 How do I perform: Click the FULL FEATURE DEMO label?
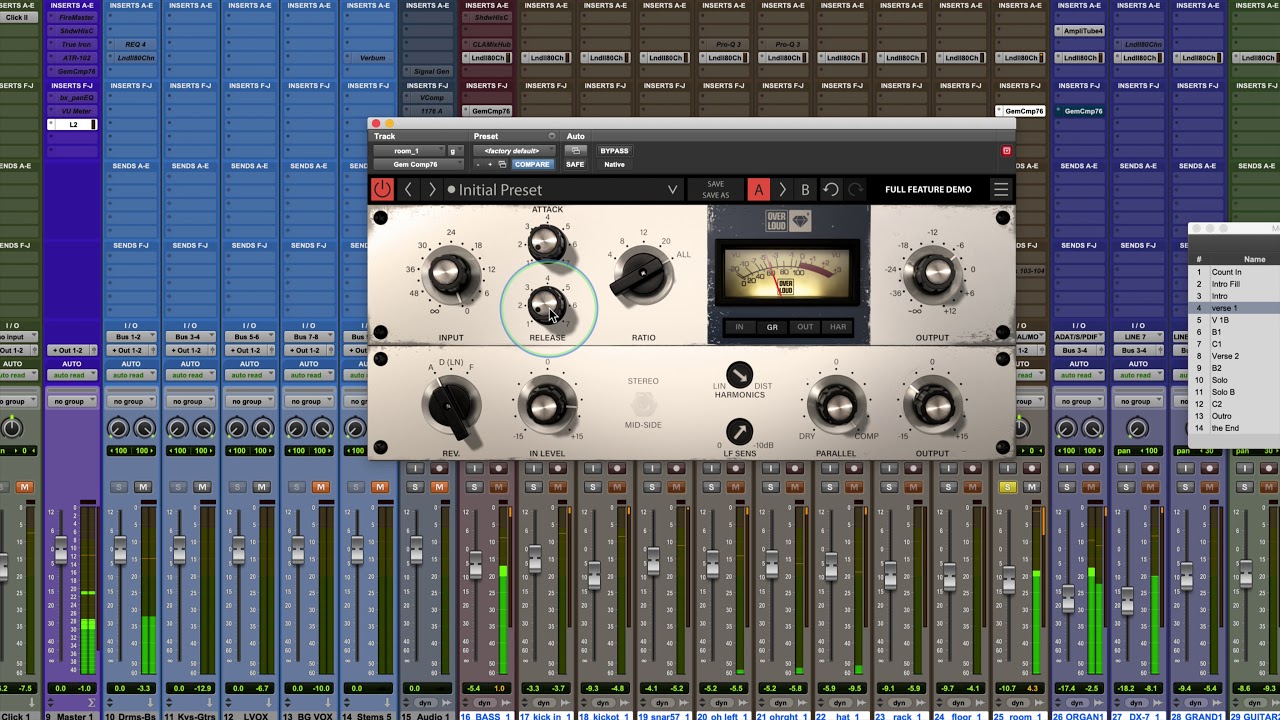point(928,189)
